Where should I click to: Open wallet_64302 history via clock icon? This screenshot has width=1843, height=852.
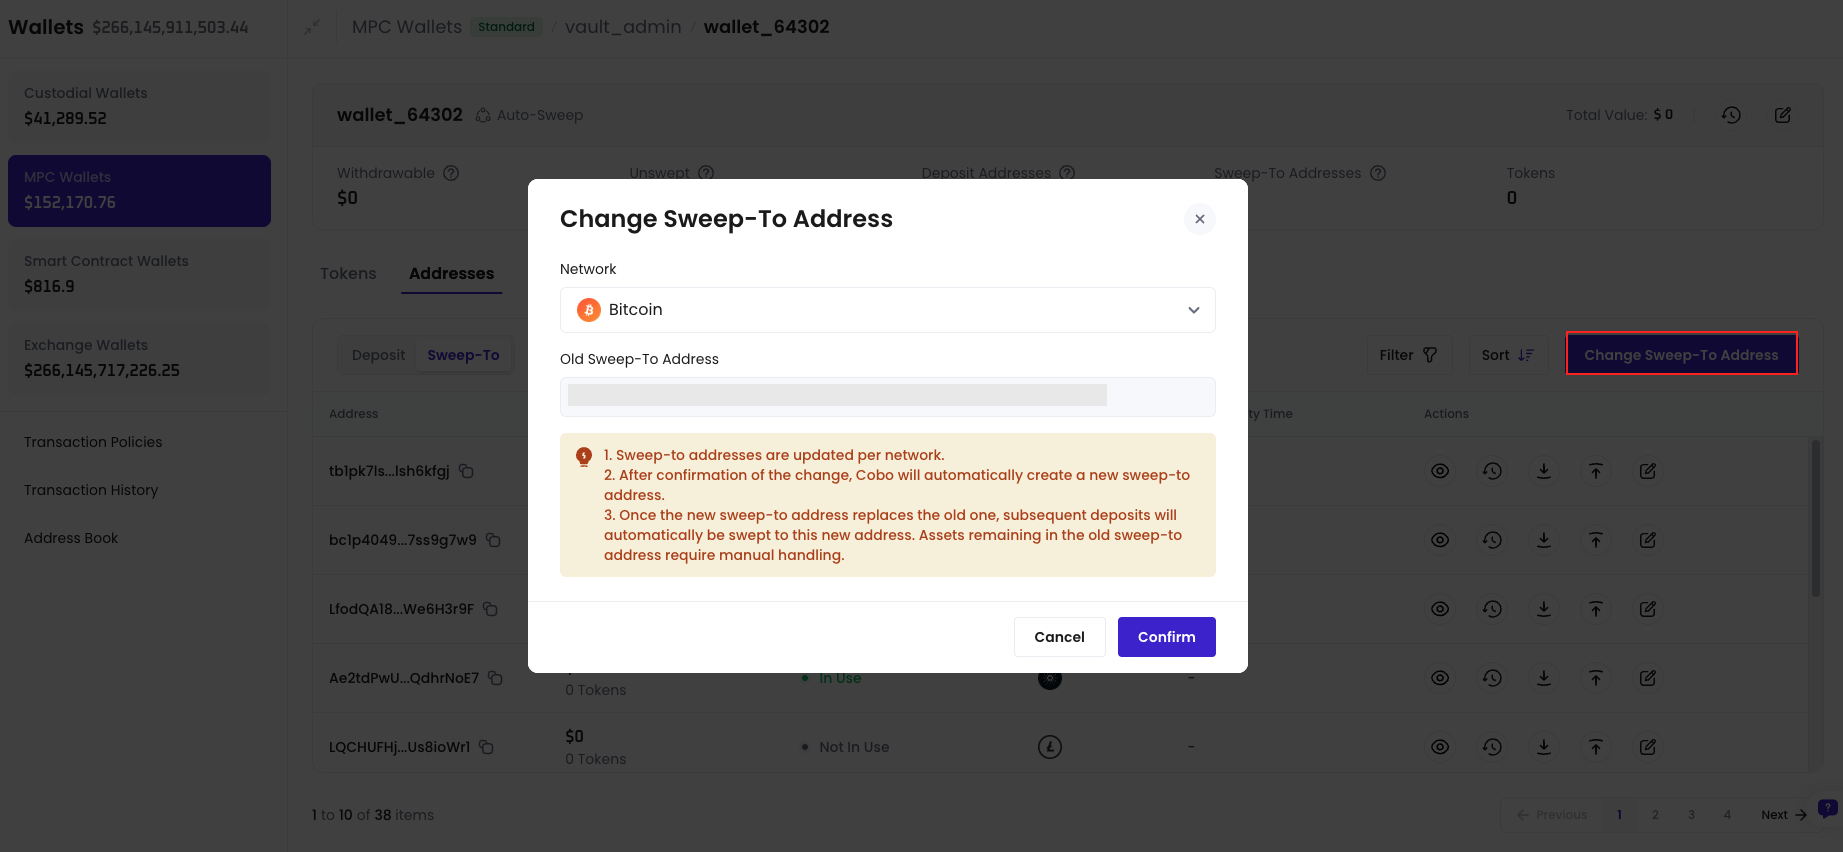(x=1731, y=115)
